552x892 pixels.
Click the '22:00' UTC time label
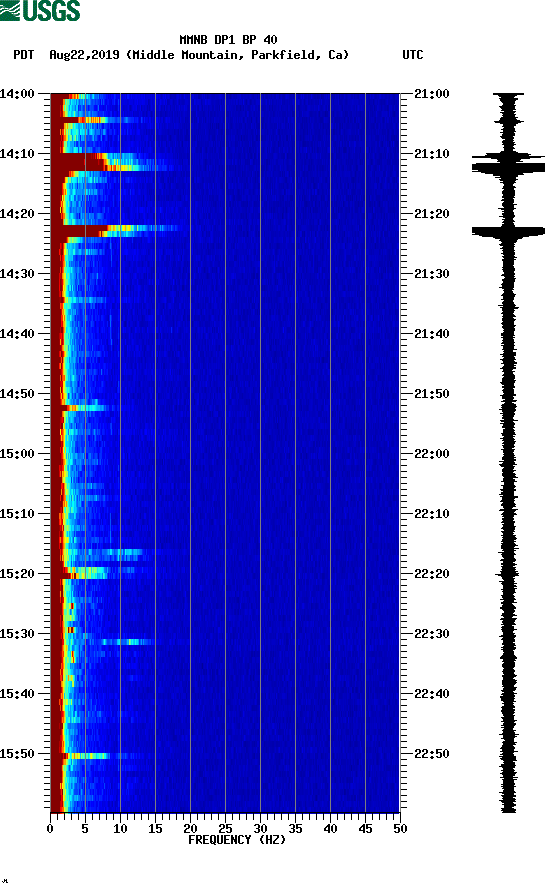coord(432,454)
